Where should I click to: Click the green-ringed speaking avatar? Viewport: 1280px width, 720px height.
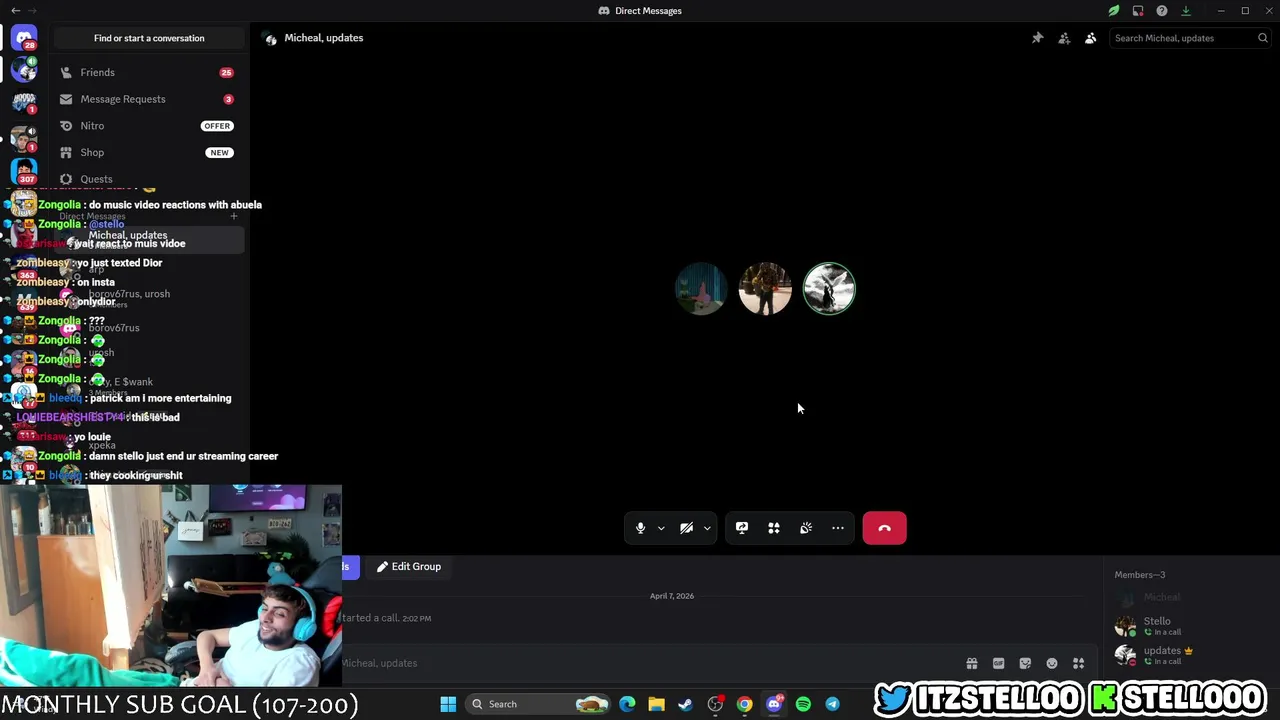click(x=829, y=289)
